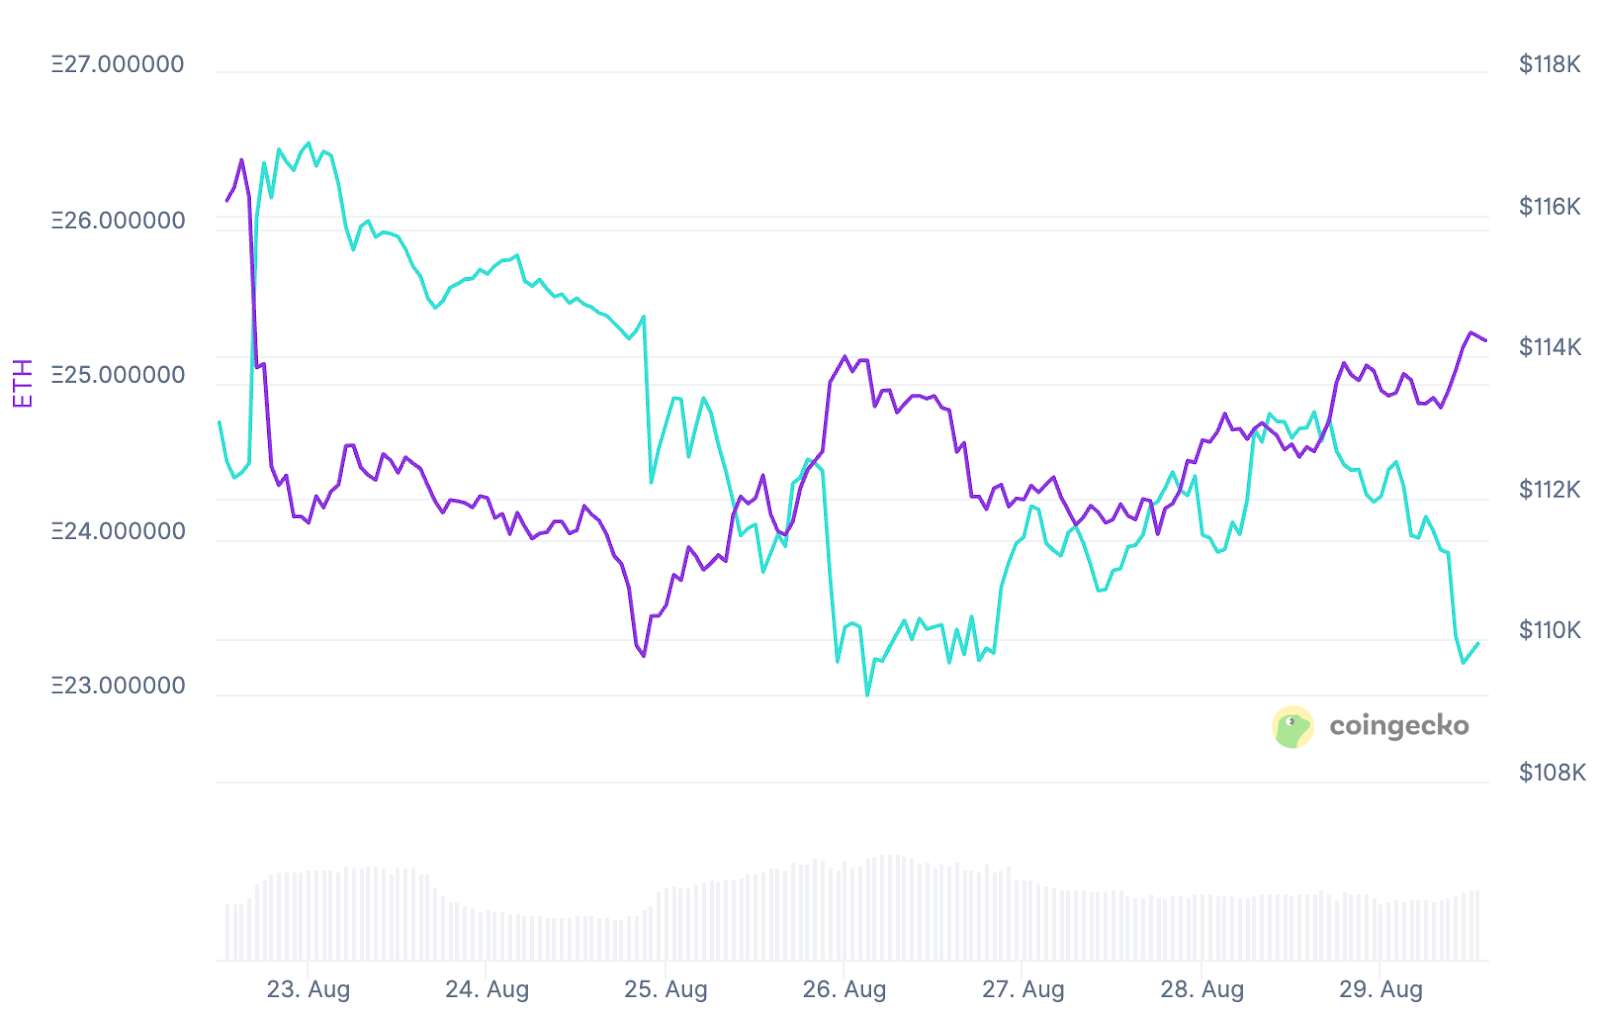Viewport: 1600px width, 1021px height.
Task: Click the $114K price axis label
Action: pos(1550,347)
